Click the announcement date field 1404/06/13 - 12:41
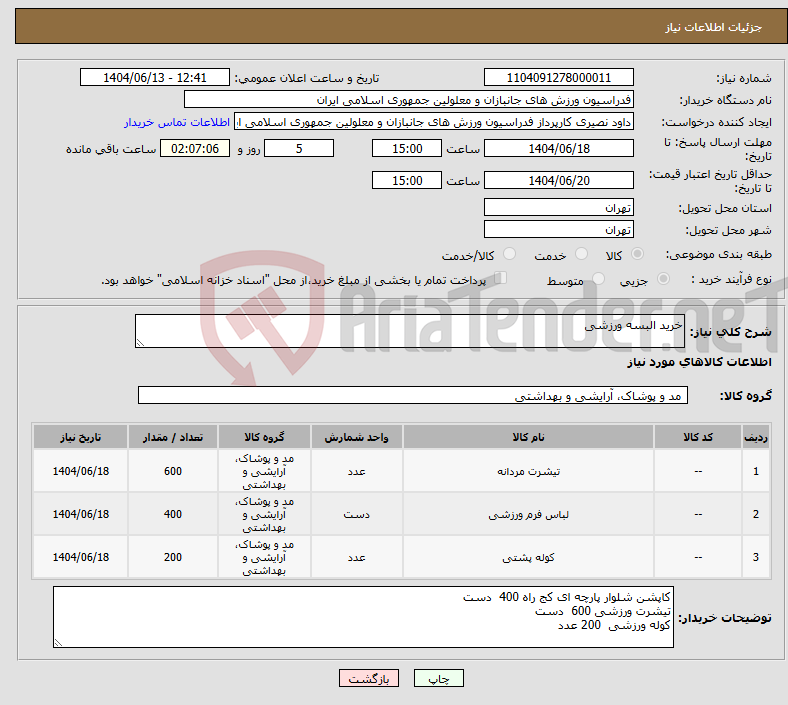 tap(155, 78)
